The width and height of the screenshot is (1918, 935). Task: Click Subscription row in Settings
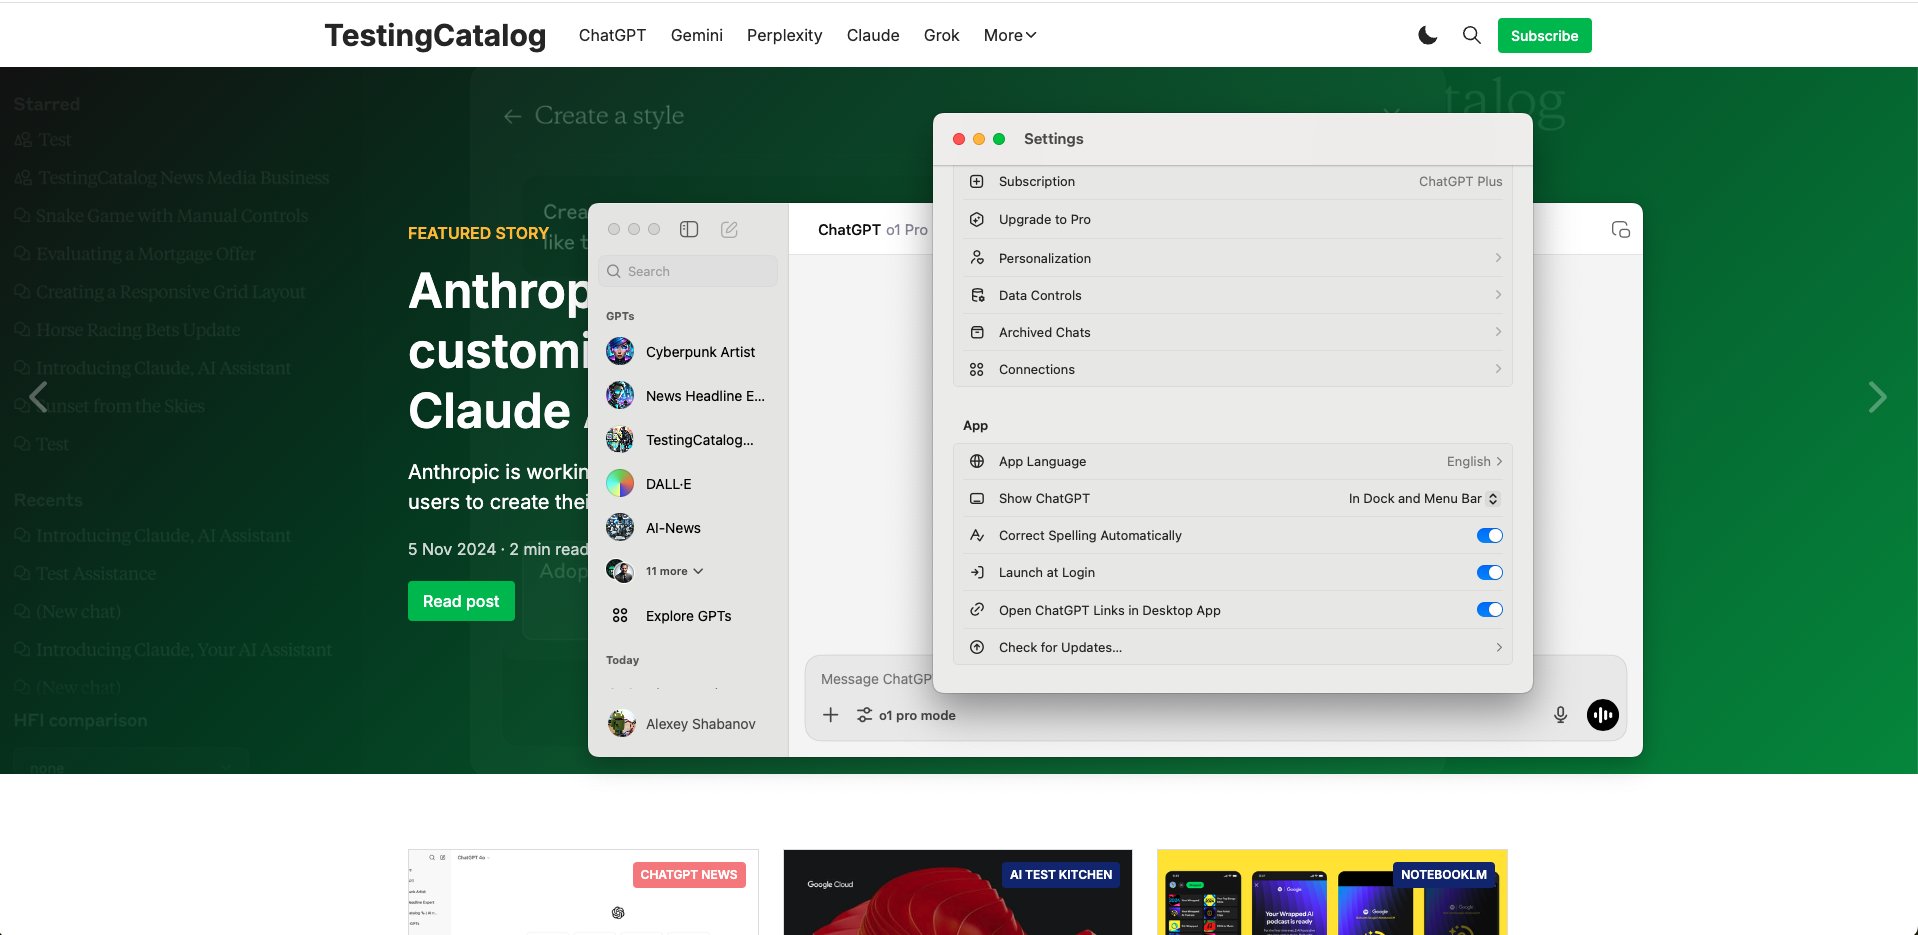(1233, 181)
